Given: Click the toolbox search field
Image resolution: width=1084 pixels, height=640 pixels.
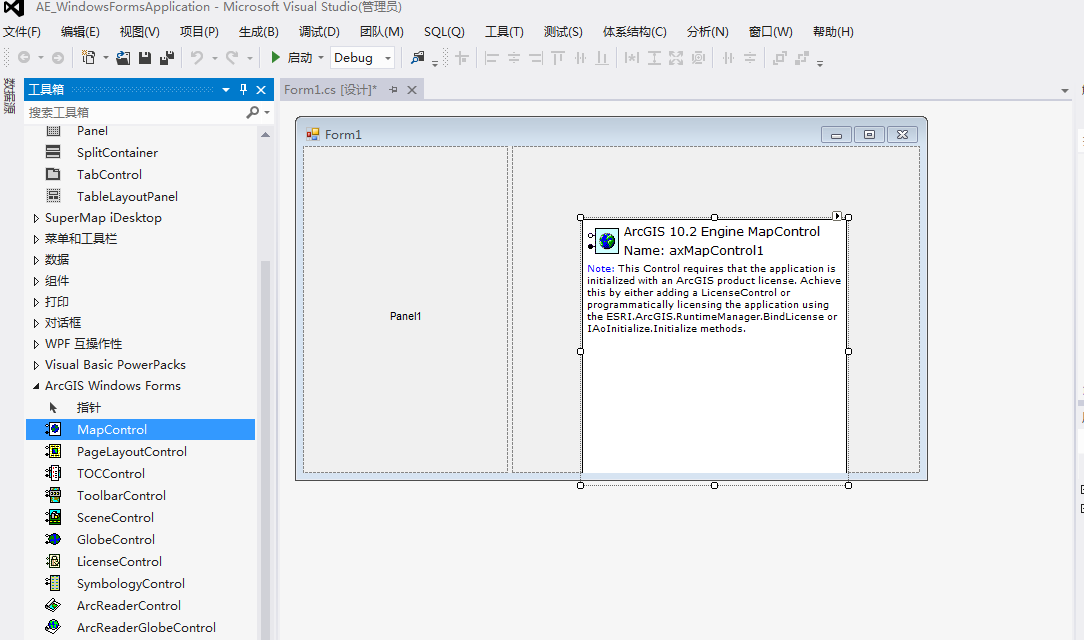Looking at the screenshot, I should pos(136,112).
